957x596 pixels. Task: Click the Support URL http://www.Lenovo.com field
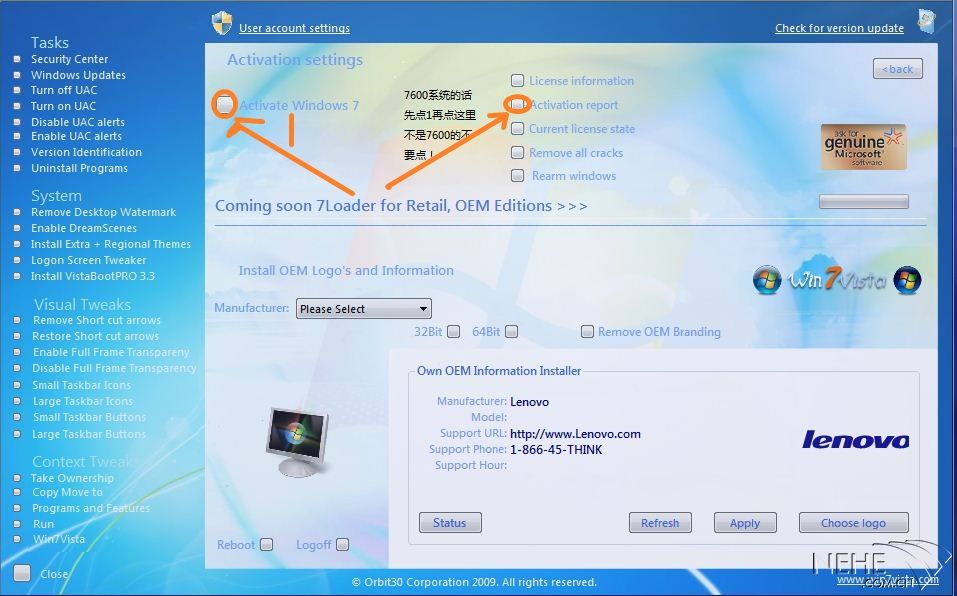(575, 434)
